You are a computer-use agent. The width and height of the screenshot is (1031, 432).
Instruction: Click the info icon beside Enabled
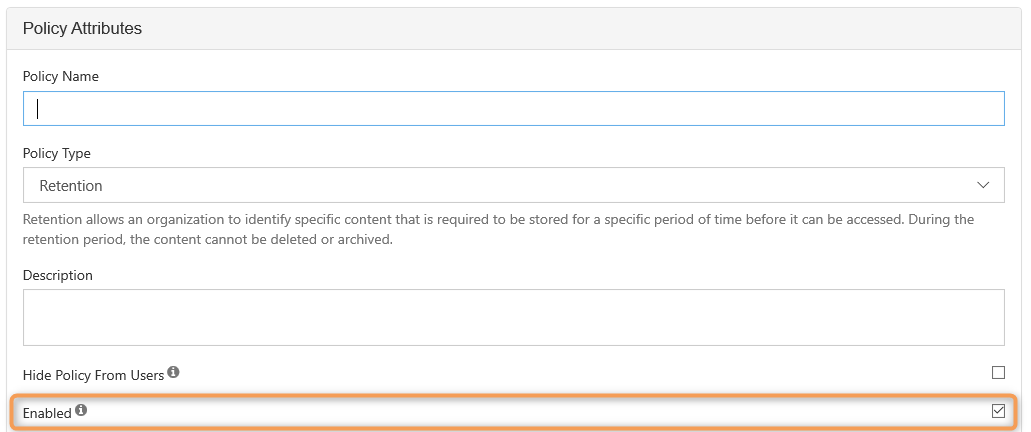pos(81,410)
